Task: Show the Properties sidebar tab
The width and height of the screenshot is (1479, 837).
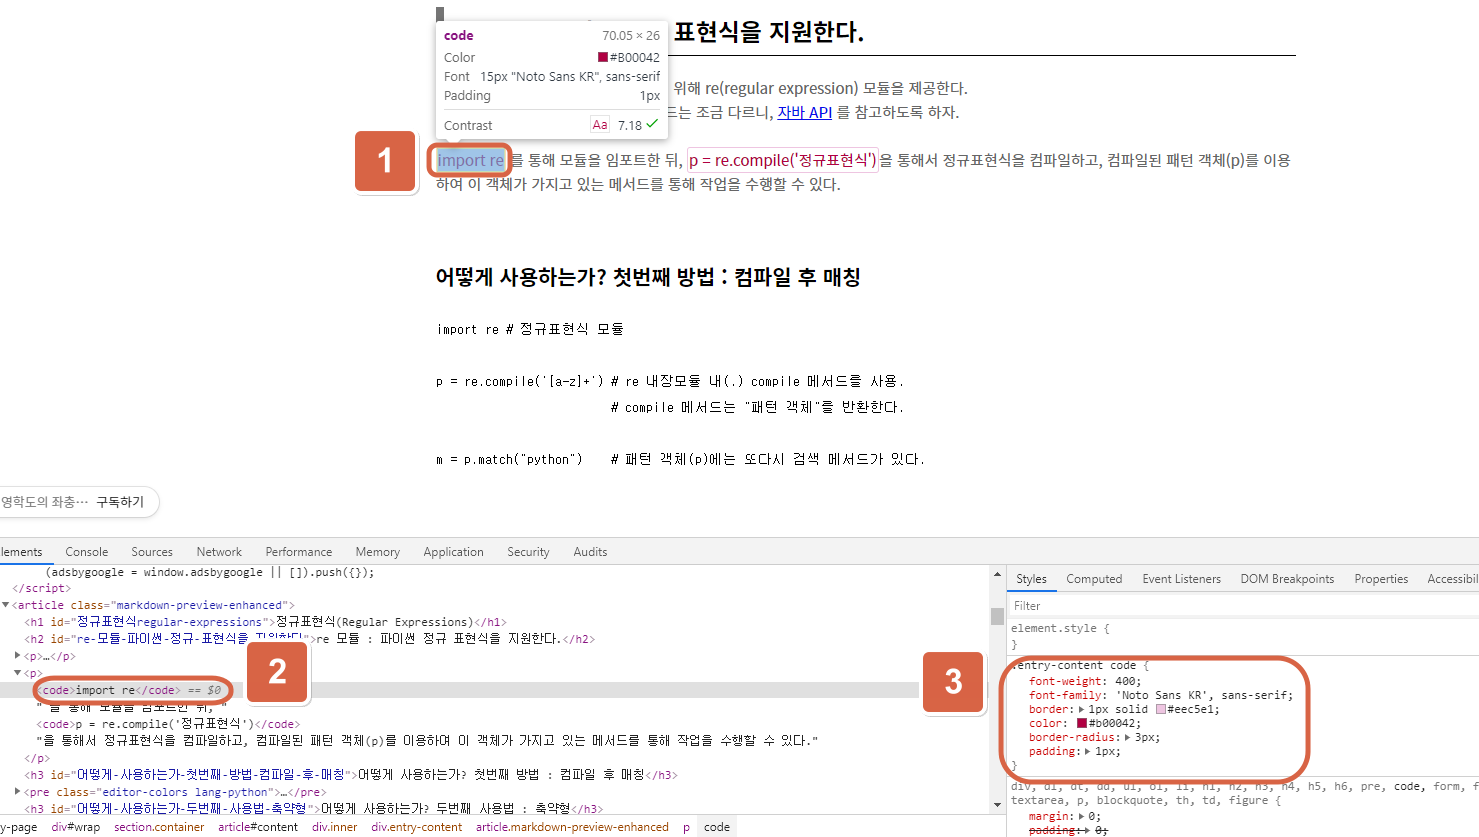Action: point(1381,579)
